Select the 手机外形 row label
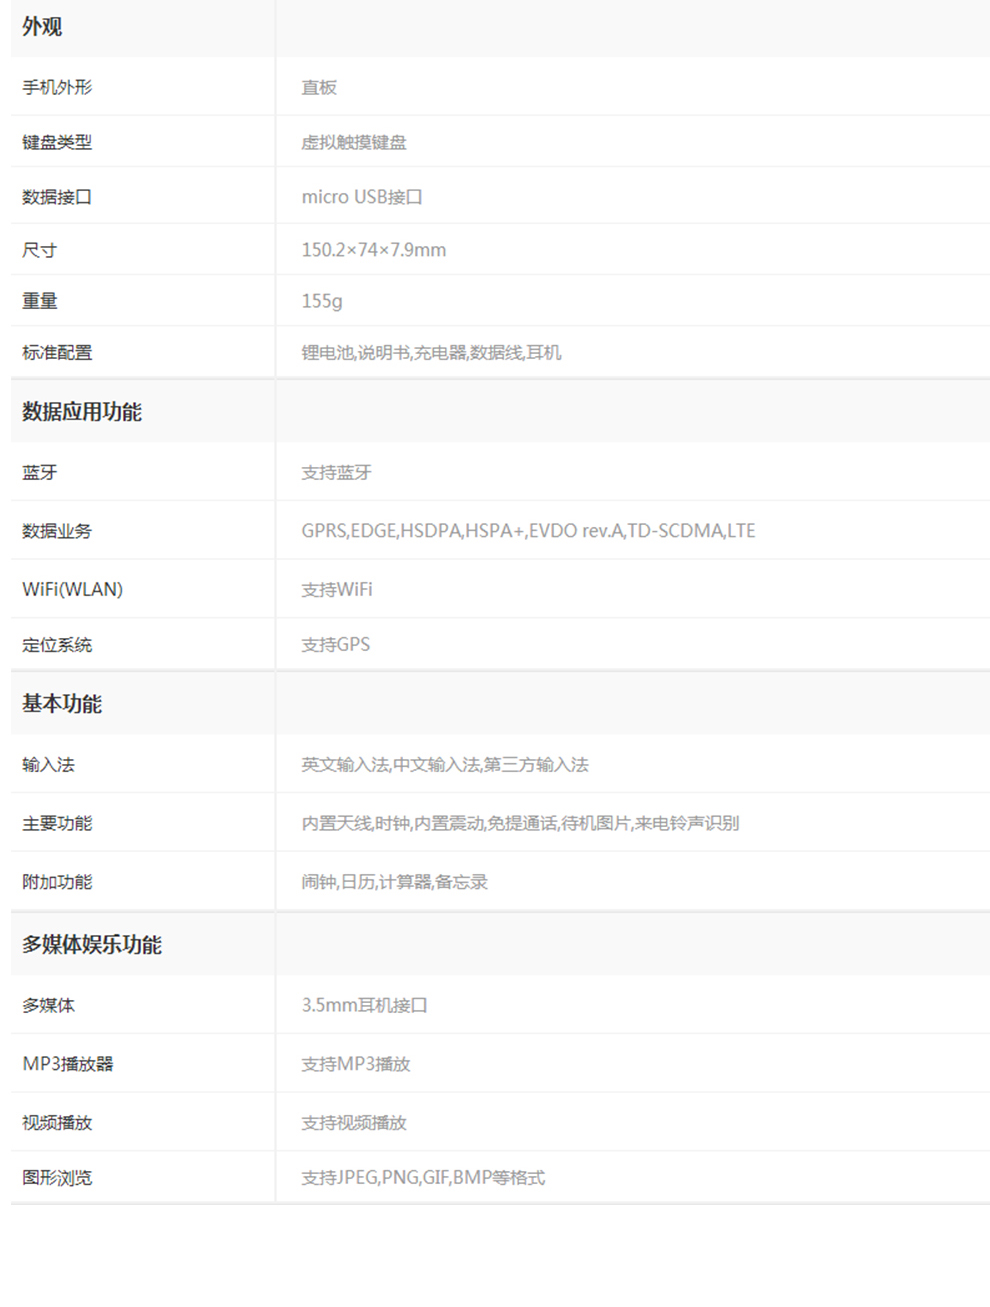Screen dimensions: 990x1307 click(57, 87)
